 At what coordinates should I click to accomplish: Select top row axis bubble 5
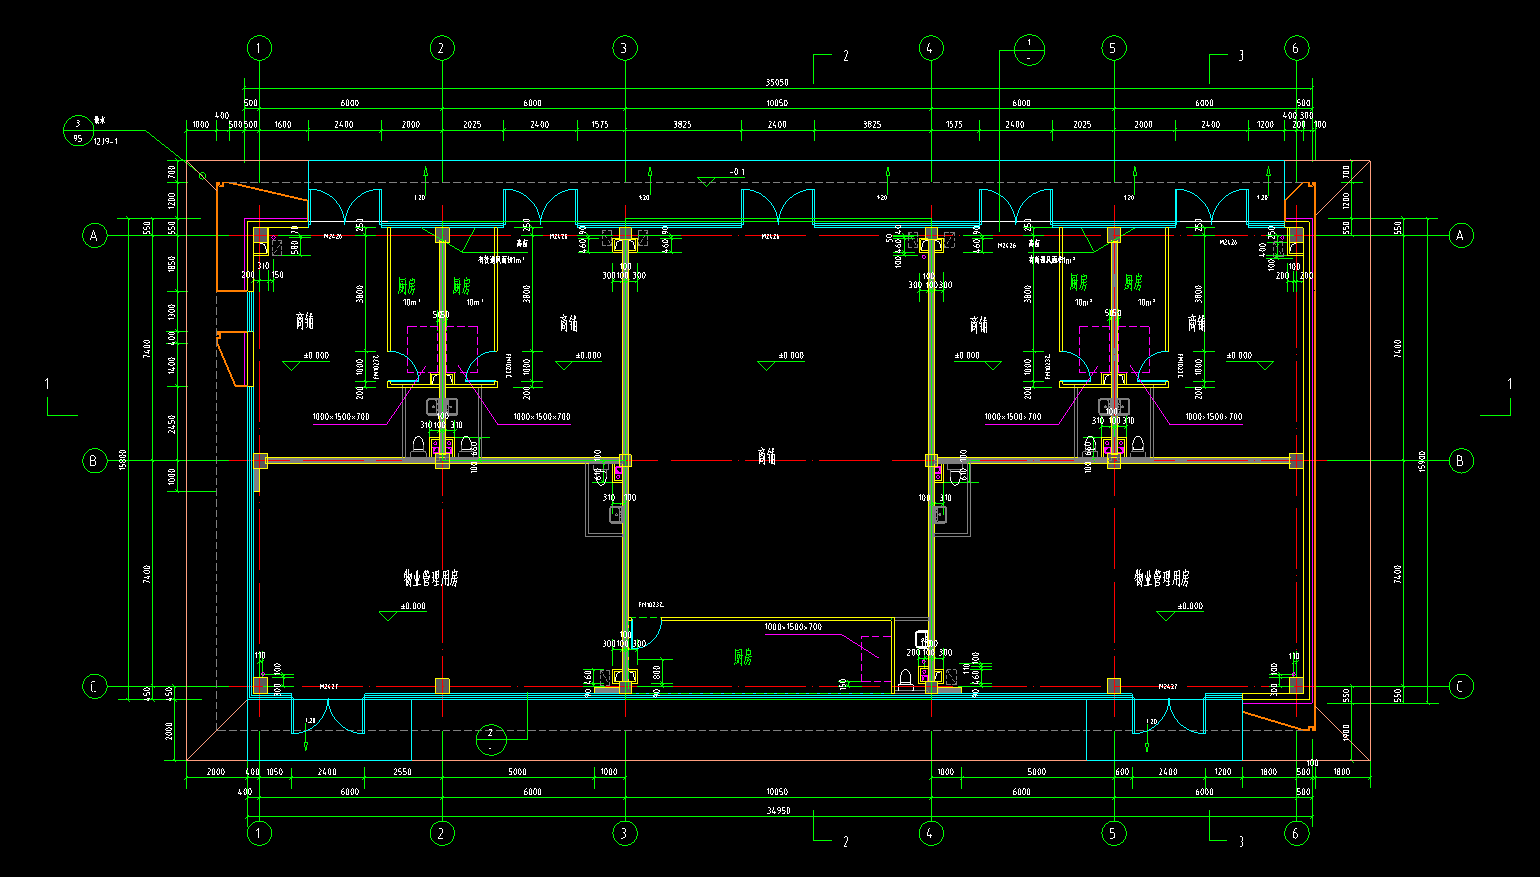(x=1114, y=48)
